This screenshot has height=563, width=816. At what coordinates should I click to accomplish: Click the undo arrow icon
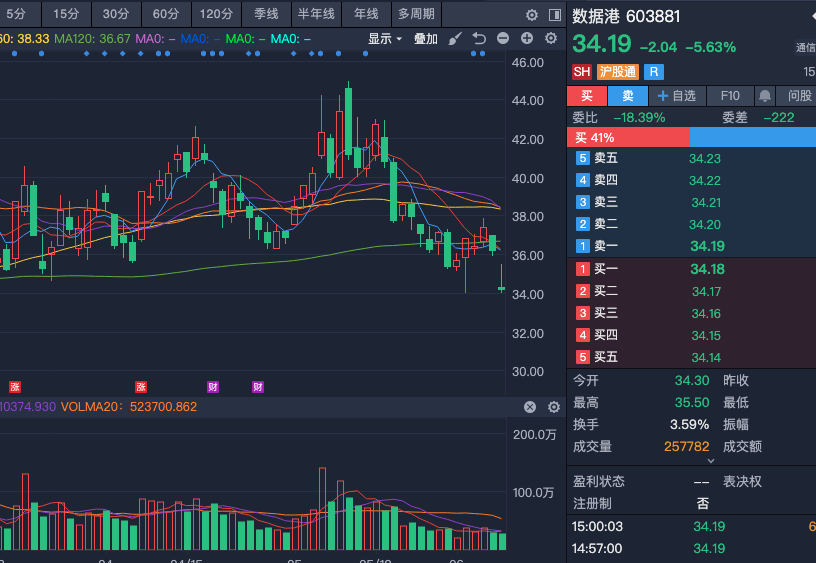tap(479, 39)
